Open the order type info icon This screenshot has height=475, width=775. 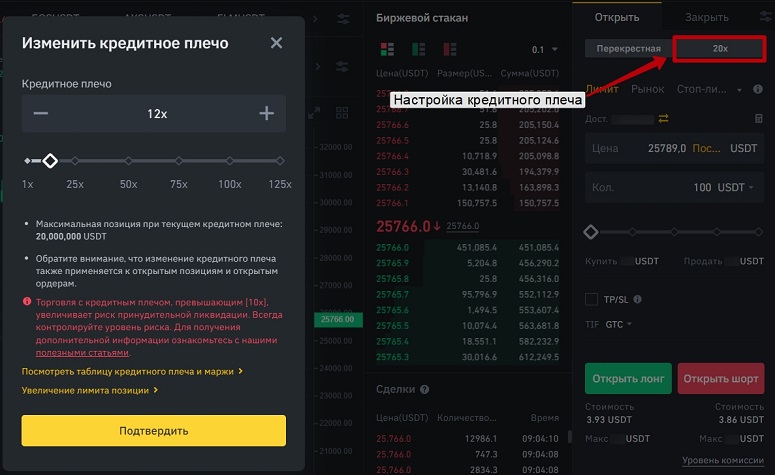click(758, 89)
